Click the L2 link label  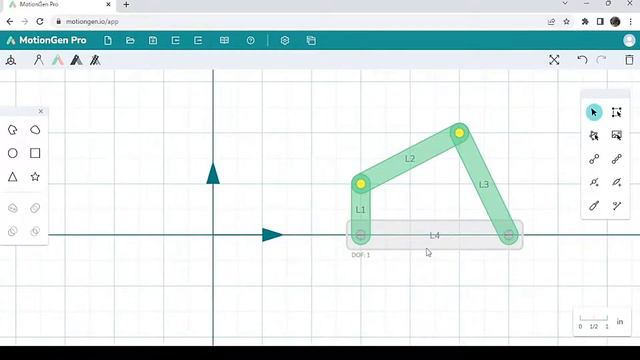point(410,158)
